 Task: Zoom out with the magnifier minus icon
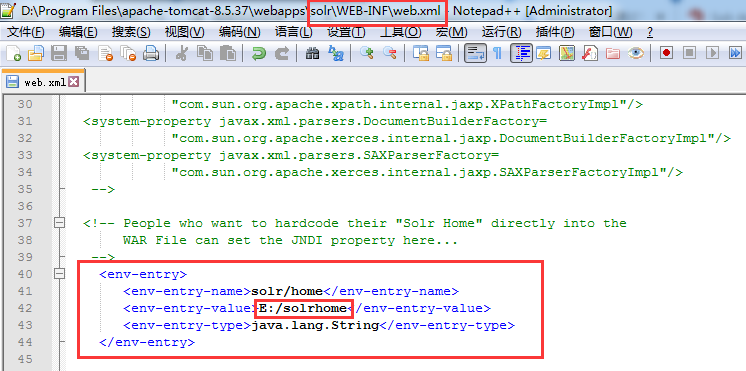(390, 53)
